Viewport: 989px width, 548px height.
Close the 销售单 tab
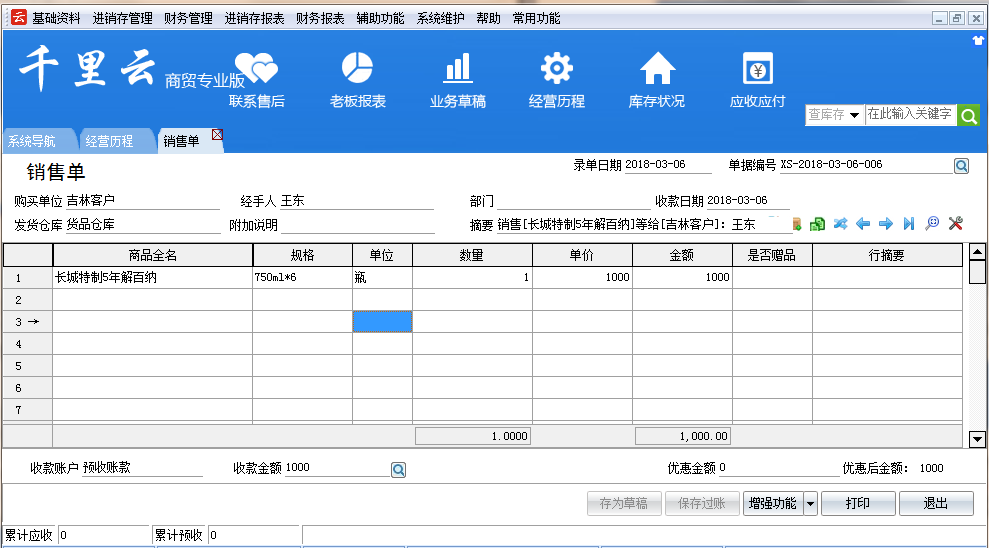click(217, 134)
